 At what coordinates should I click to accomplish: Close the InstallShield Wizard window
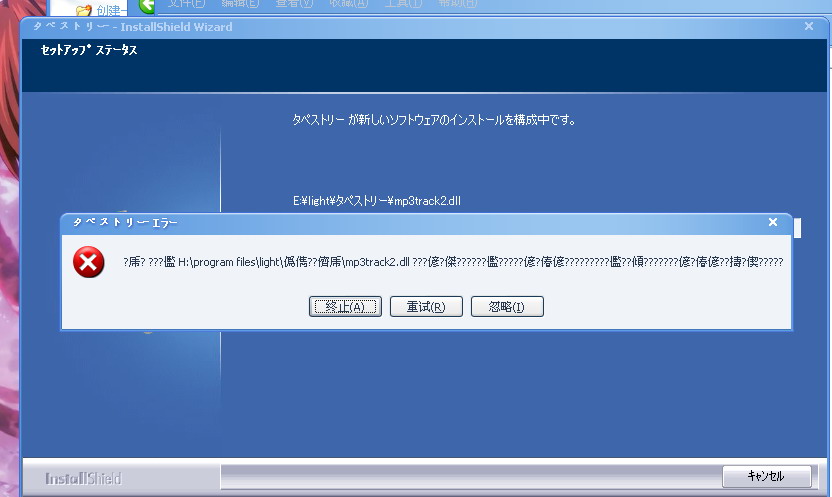click(809, 26)
